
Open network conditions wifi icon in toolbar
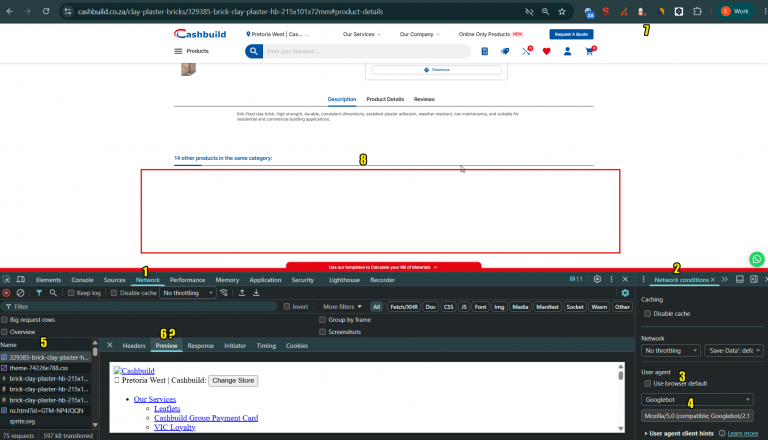tap(224, 293)
